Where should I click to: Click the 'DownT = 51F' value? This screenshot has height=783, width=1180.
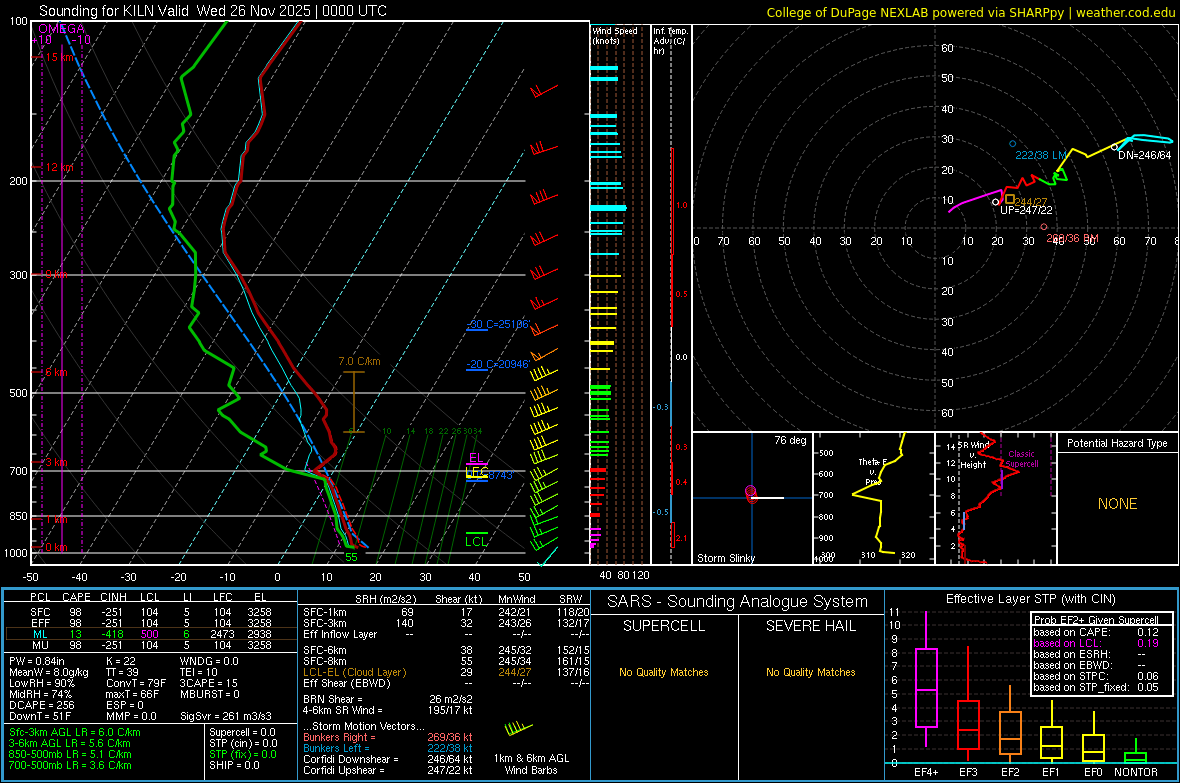40,716
